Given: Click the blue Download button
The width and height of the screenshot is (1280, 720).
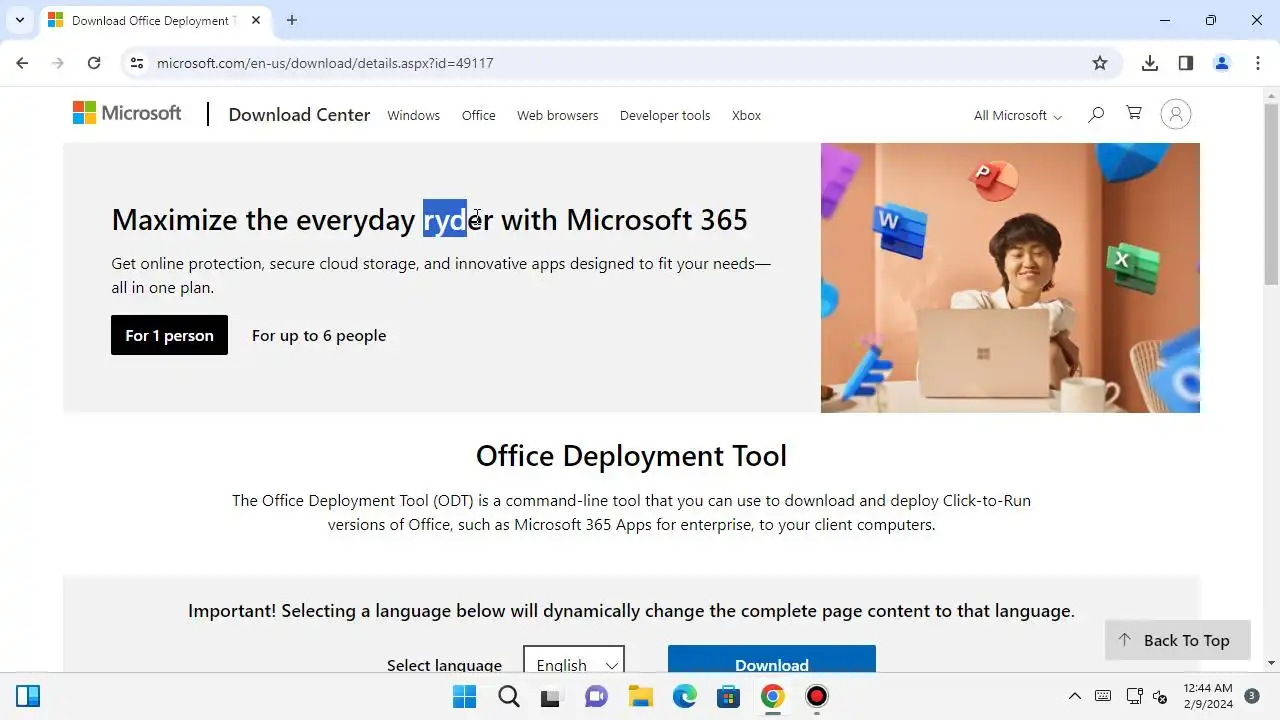Looking at the screenshot, I should tap(772, 659).
